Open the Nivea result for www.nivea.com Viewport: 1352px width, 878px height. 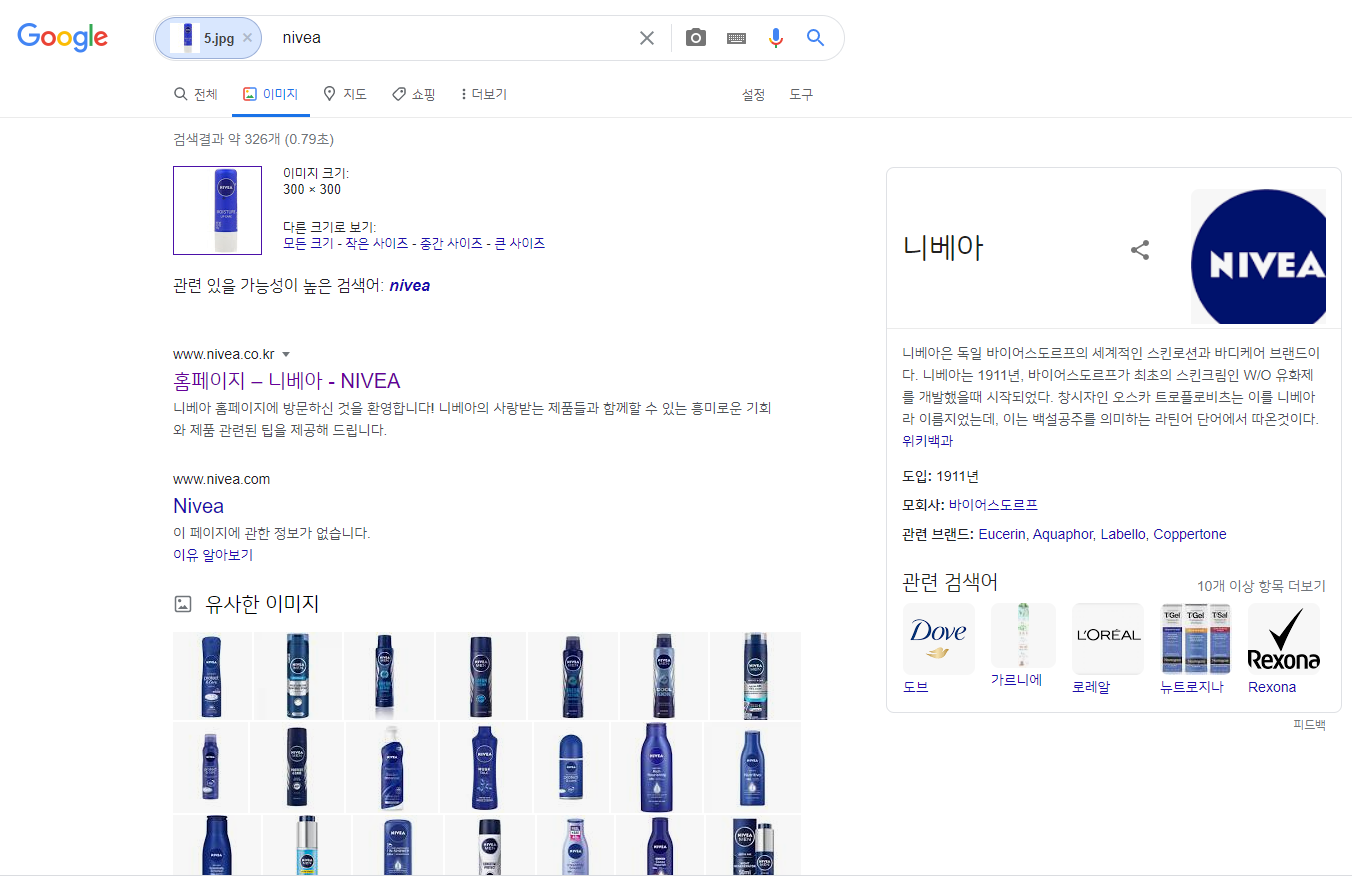tap(198, 505)
